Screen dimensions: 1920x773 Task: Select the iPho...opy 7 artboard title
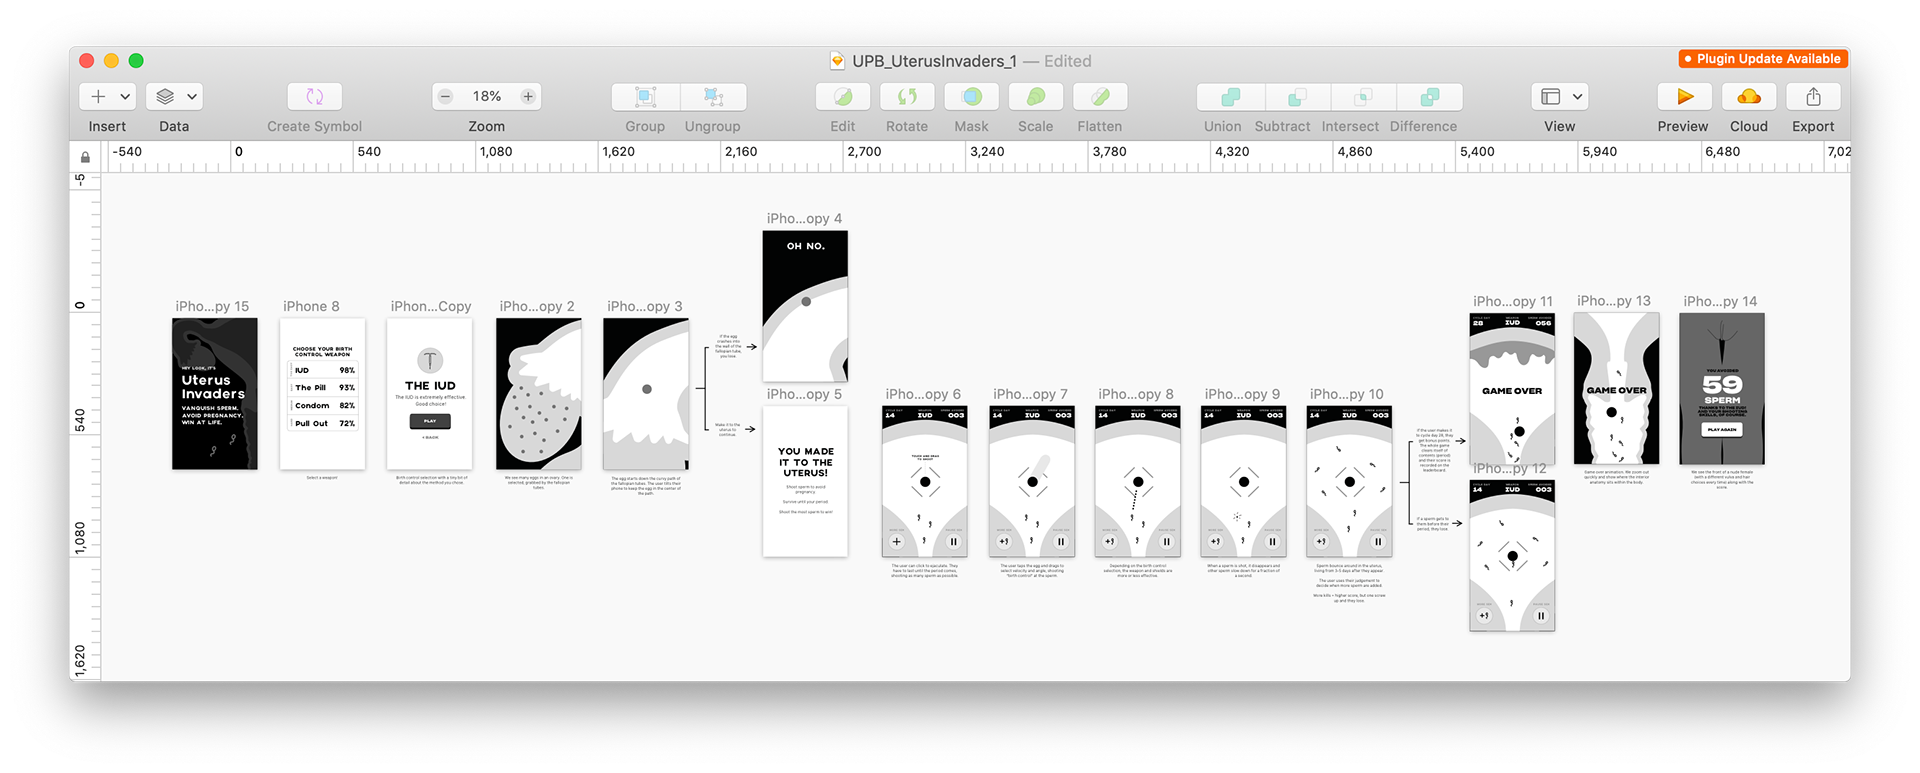click(1030, 394)
